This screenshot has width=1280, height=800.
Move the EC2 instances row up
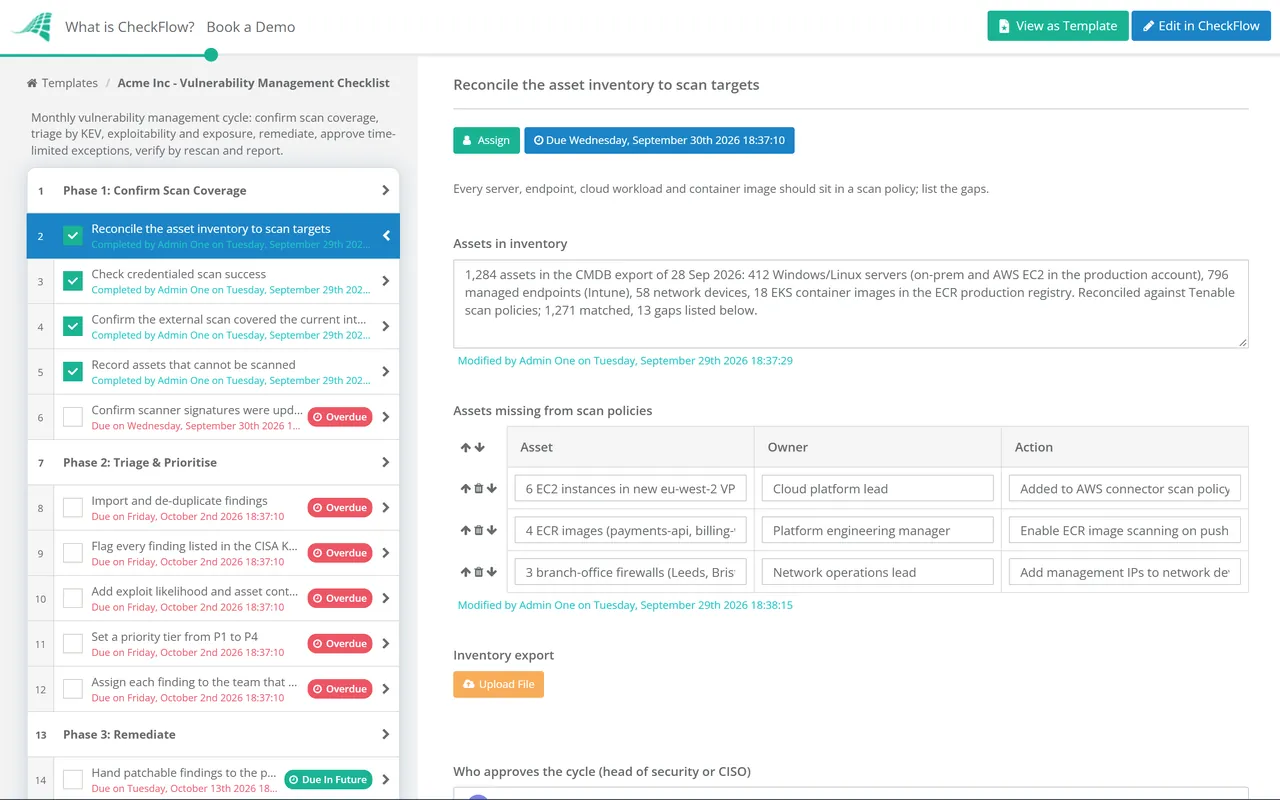click(x=465, y=489)
